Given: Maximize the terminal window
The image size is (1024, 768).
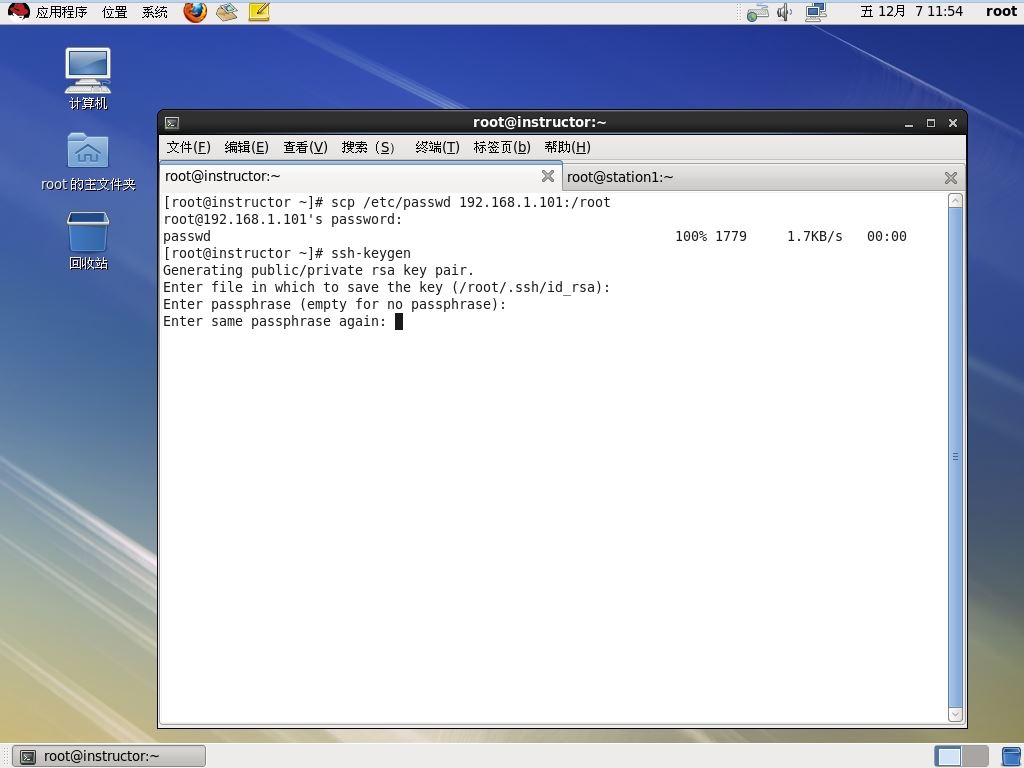Looking at the screenshot, I should pyautogui.click(x=931, y=123).
